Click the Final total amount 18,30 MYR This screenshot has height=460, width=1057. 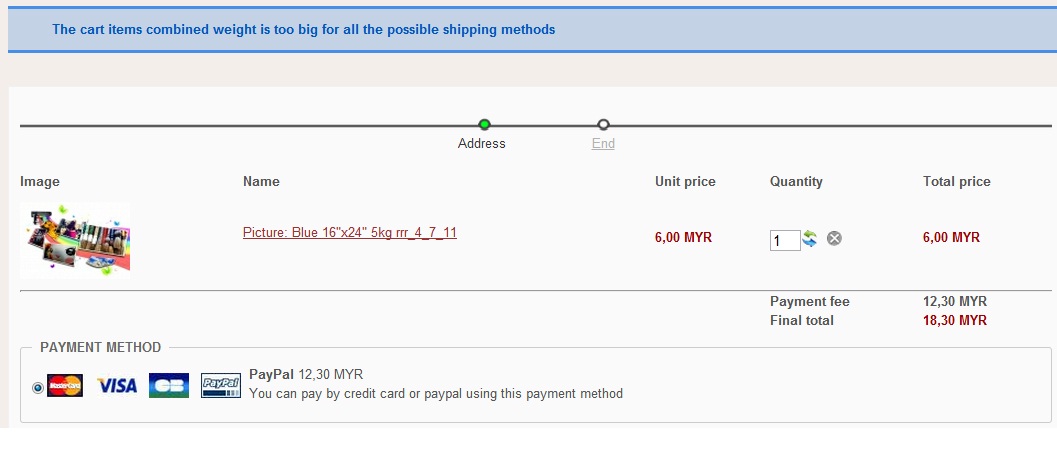click(954, 321)
